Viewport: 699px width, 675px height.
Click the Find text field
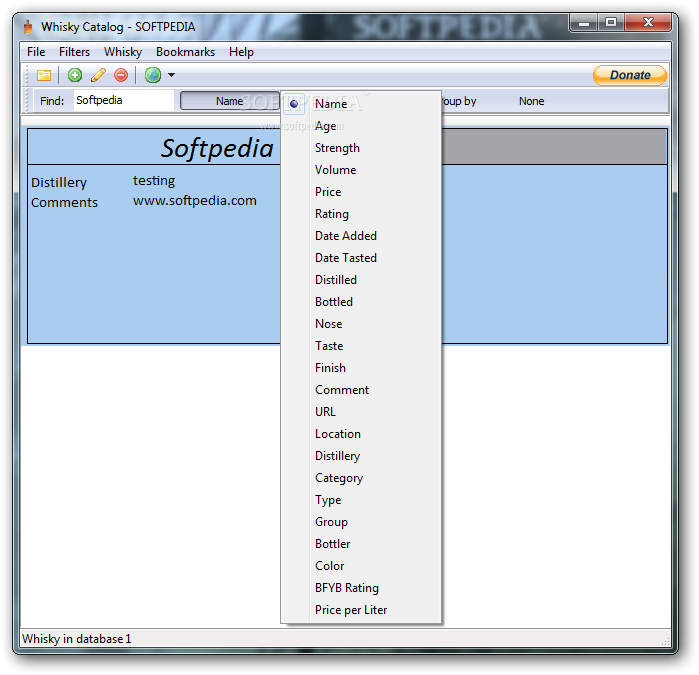coord(124,100)
